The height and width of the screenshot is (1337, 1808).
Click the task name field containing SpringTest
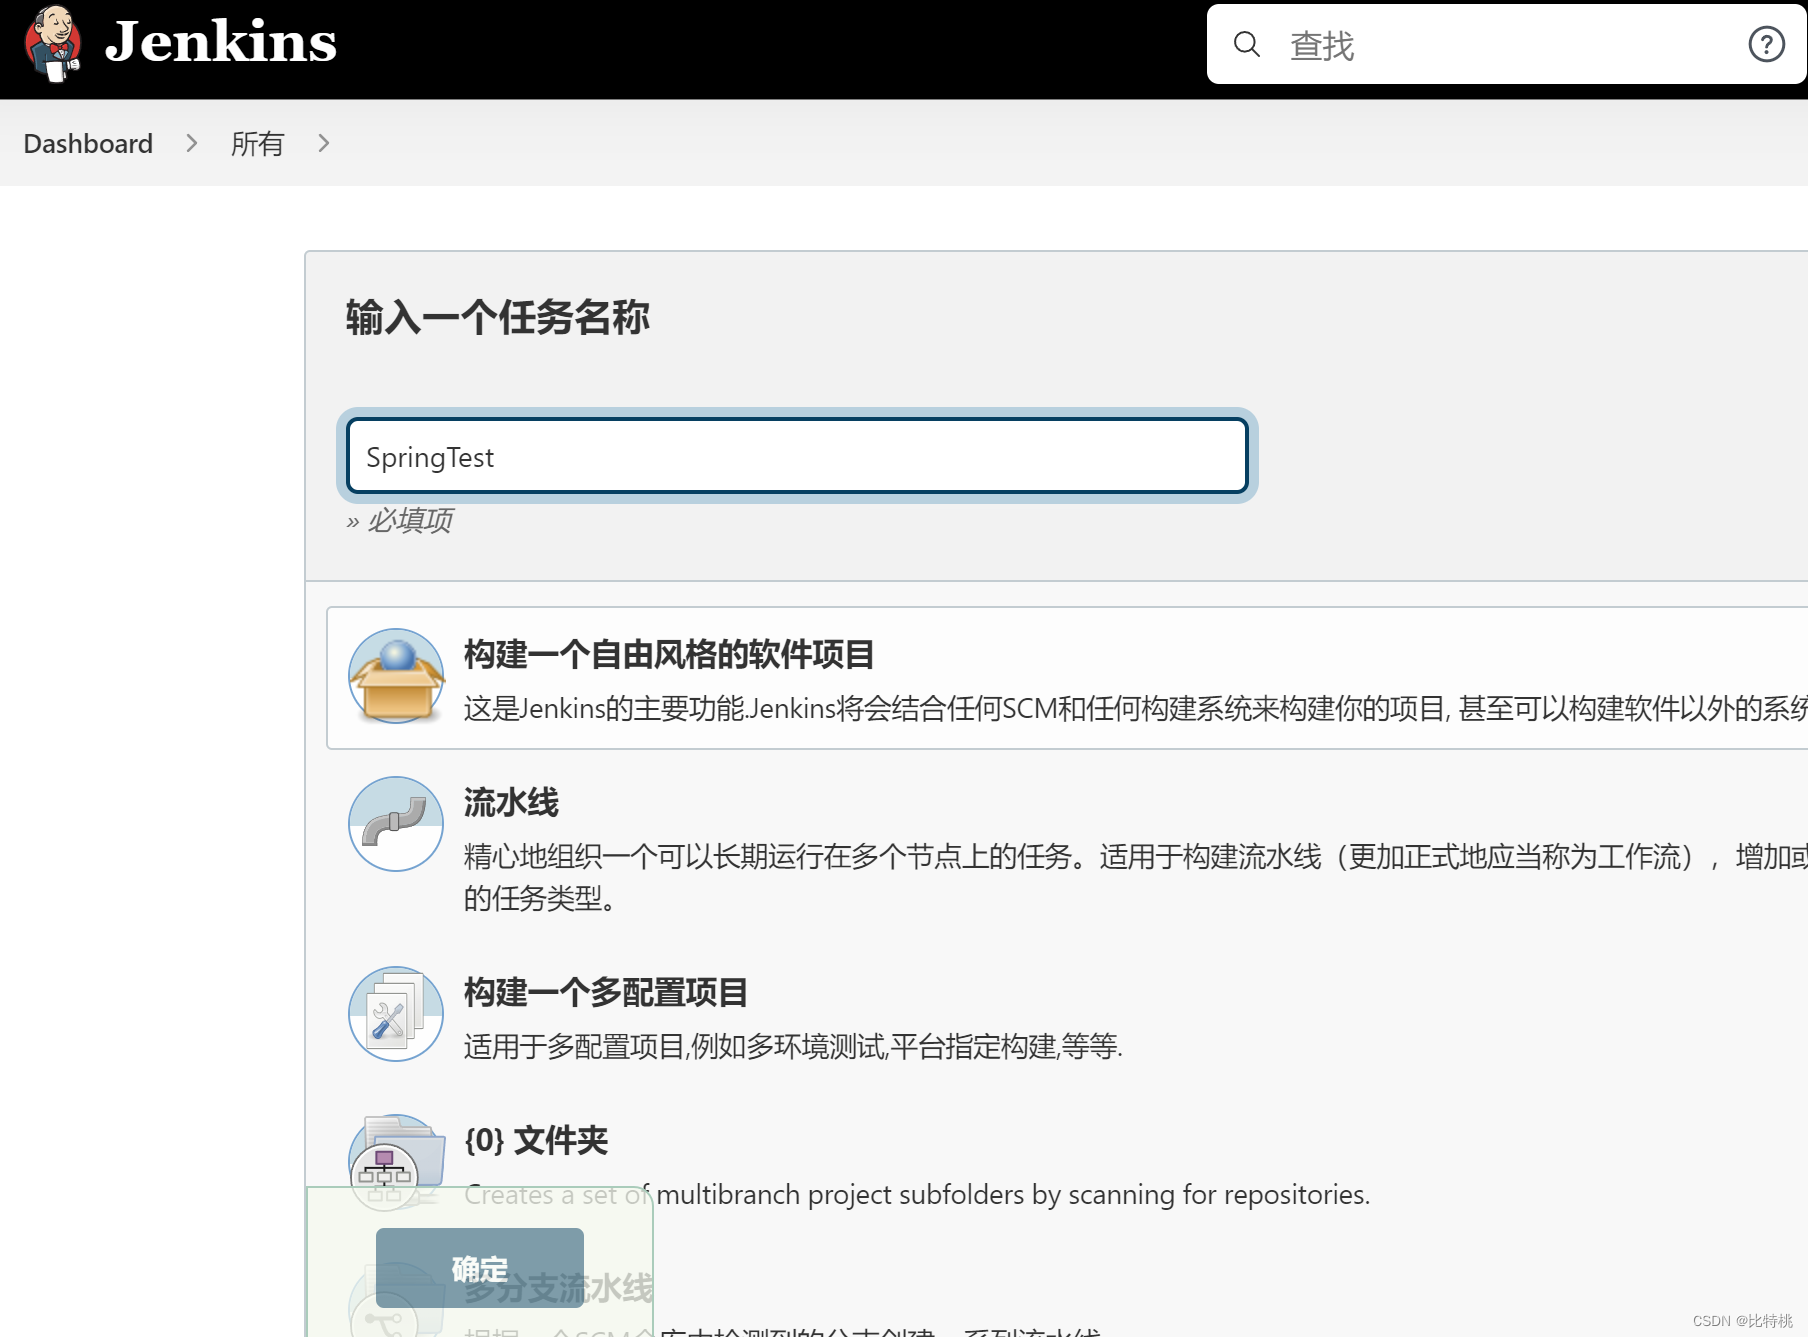point(797,456)
